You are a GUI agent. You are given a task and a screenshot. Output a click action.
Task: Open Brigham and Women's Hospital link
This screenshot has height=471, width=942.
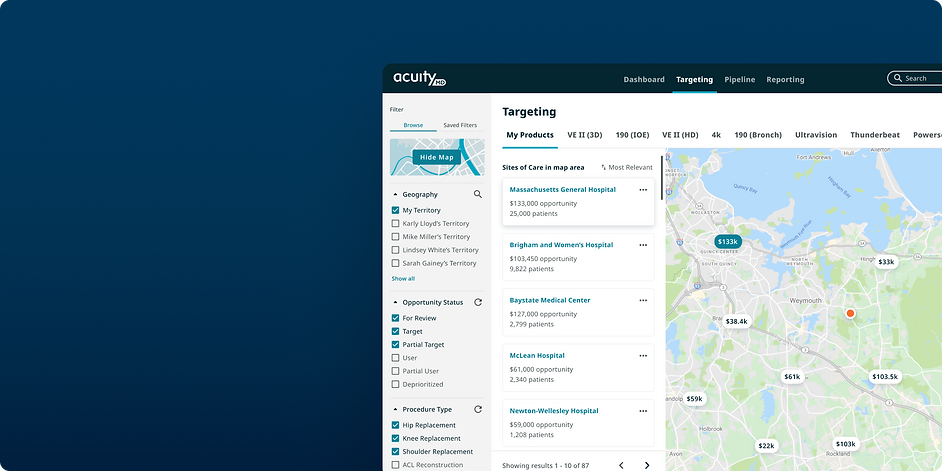tap(561, 245)
